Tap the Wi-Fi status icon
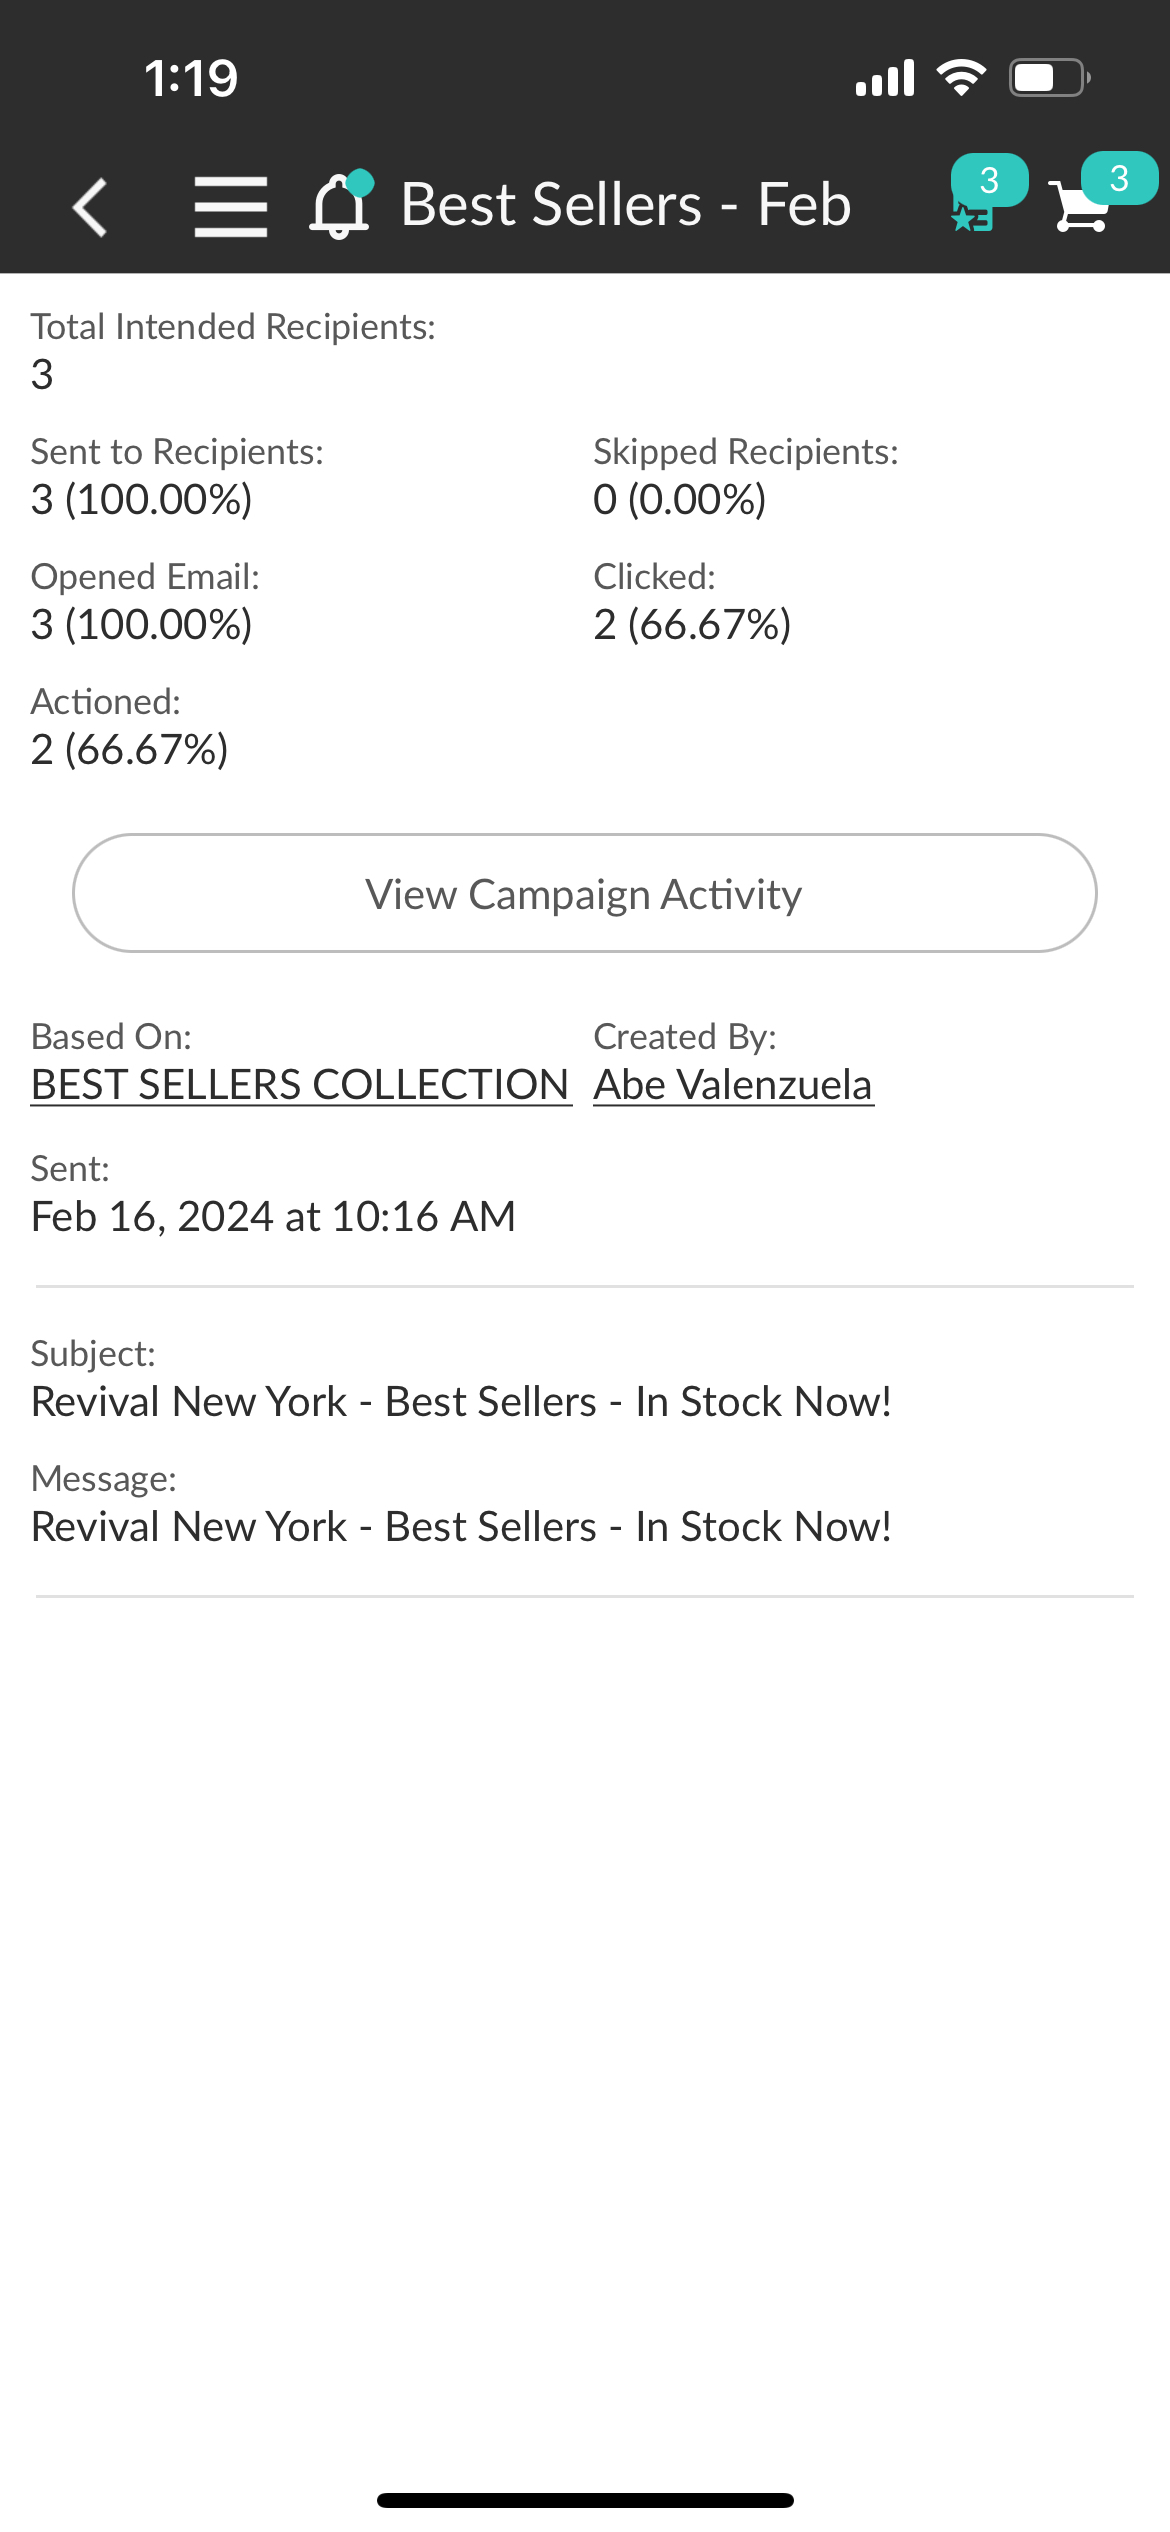This screenshot has height=2532, width=1170. pyautogui.click(x=961, y=78)
